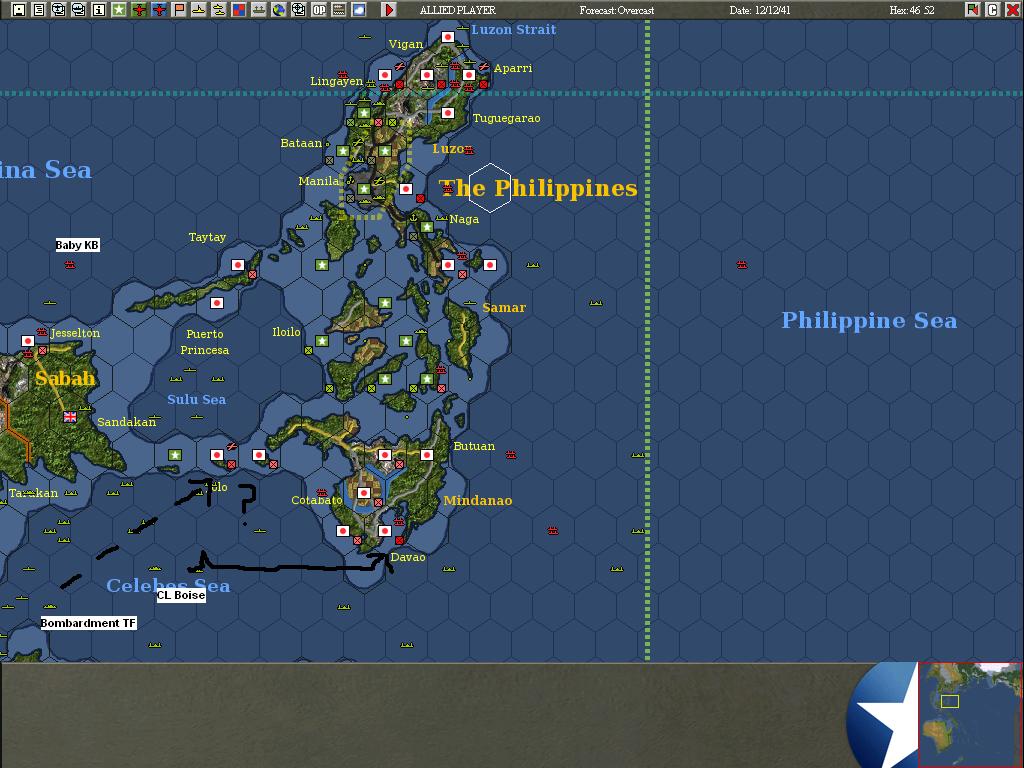
Task: Click the double yellow ships icon
Action: (219, 10)
